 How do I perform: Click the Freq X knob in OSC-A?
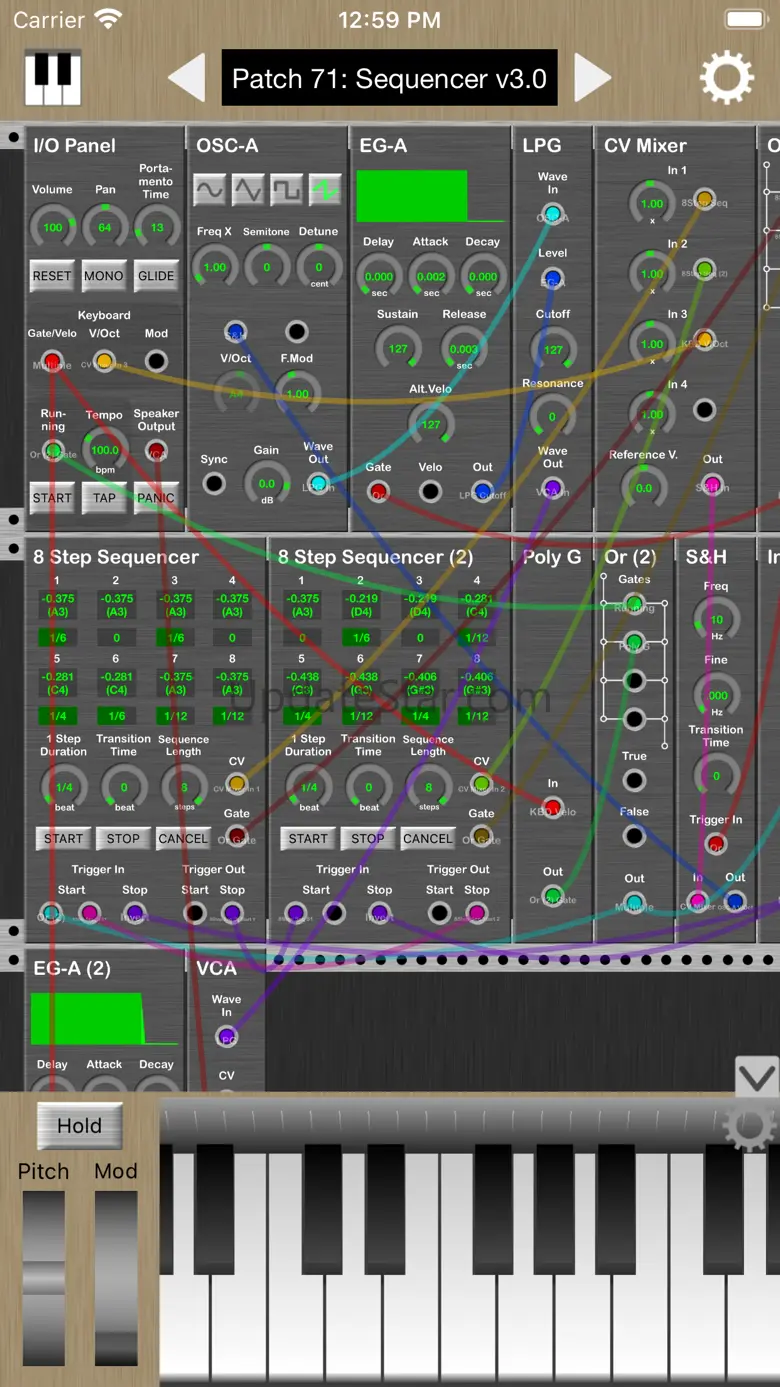click(215, 267)
